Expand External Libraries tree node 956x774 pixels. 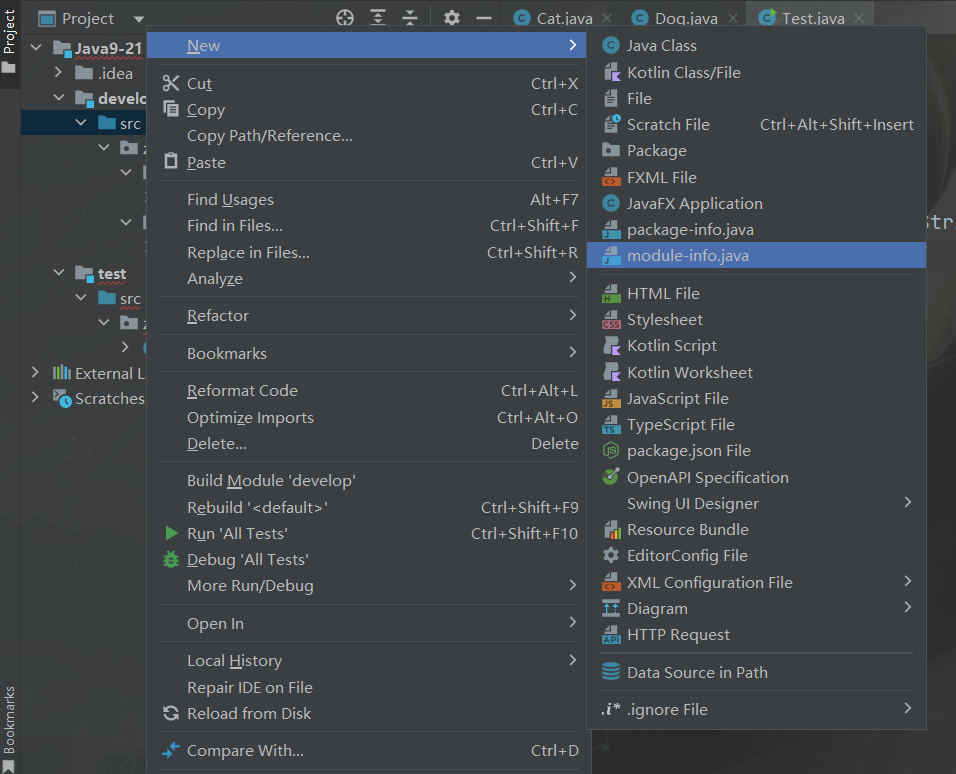(36, 373)
